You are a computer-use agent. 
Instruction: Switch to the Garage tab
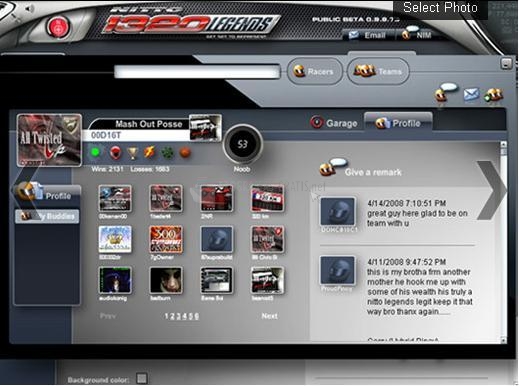[334, 123]
